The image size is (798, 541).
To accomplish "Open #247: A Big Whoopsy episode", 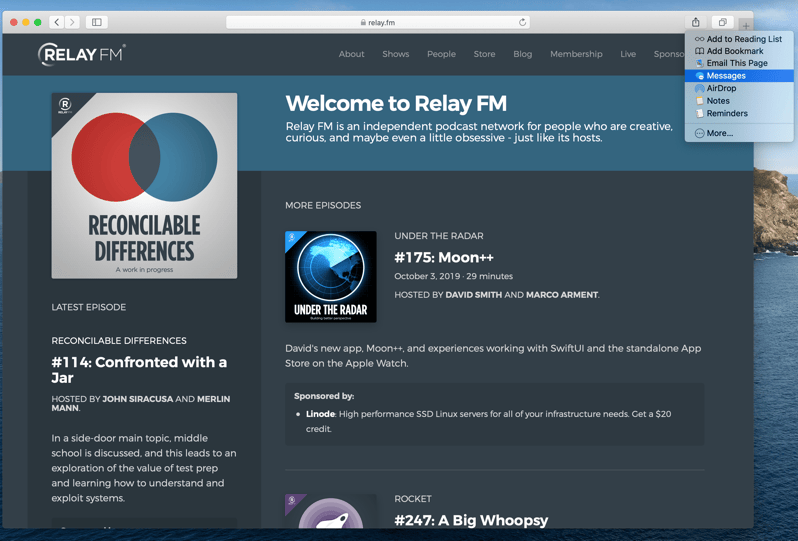I will (x=471, y=520).
